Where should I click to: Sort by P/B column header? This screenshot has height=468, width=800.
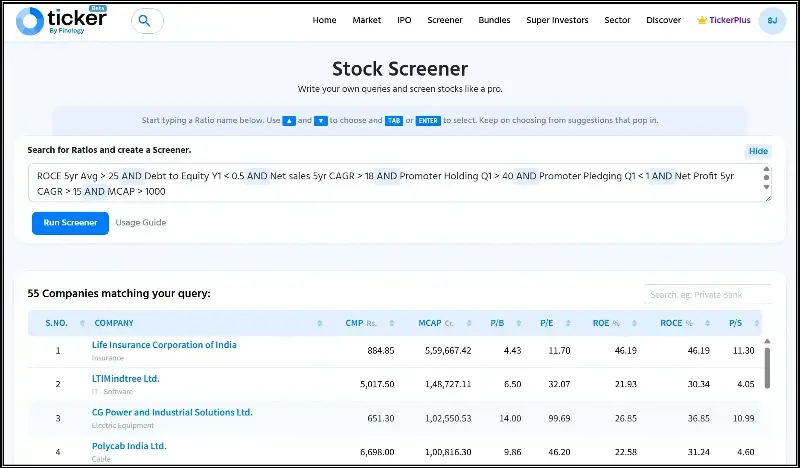click(x=498, y=323)
